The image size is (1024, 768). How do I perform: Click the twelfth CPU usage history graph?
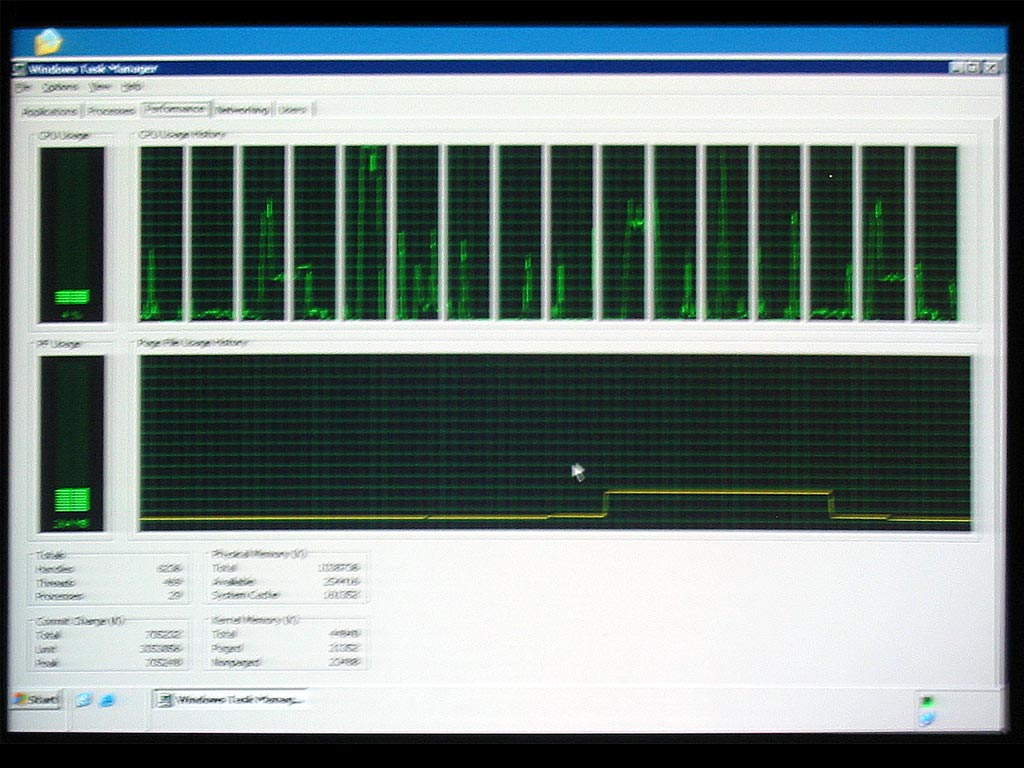tap(728, 232)
